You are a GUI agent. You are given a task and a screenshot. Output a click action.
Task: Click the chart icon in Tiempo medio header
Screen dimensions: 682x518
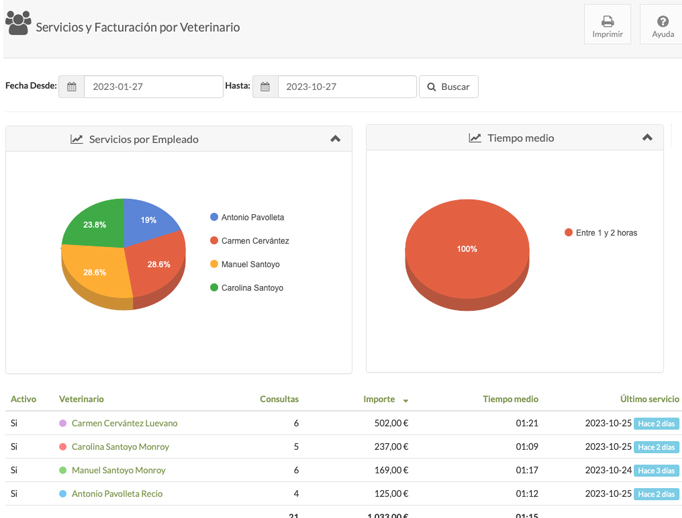[x=475, y=138]
